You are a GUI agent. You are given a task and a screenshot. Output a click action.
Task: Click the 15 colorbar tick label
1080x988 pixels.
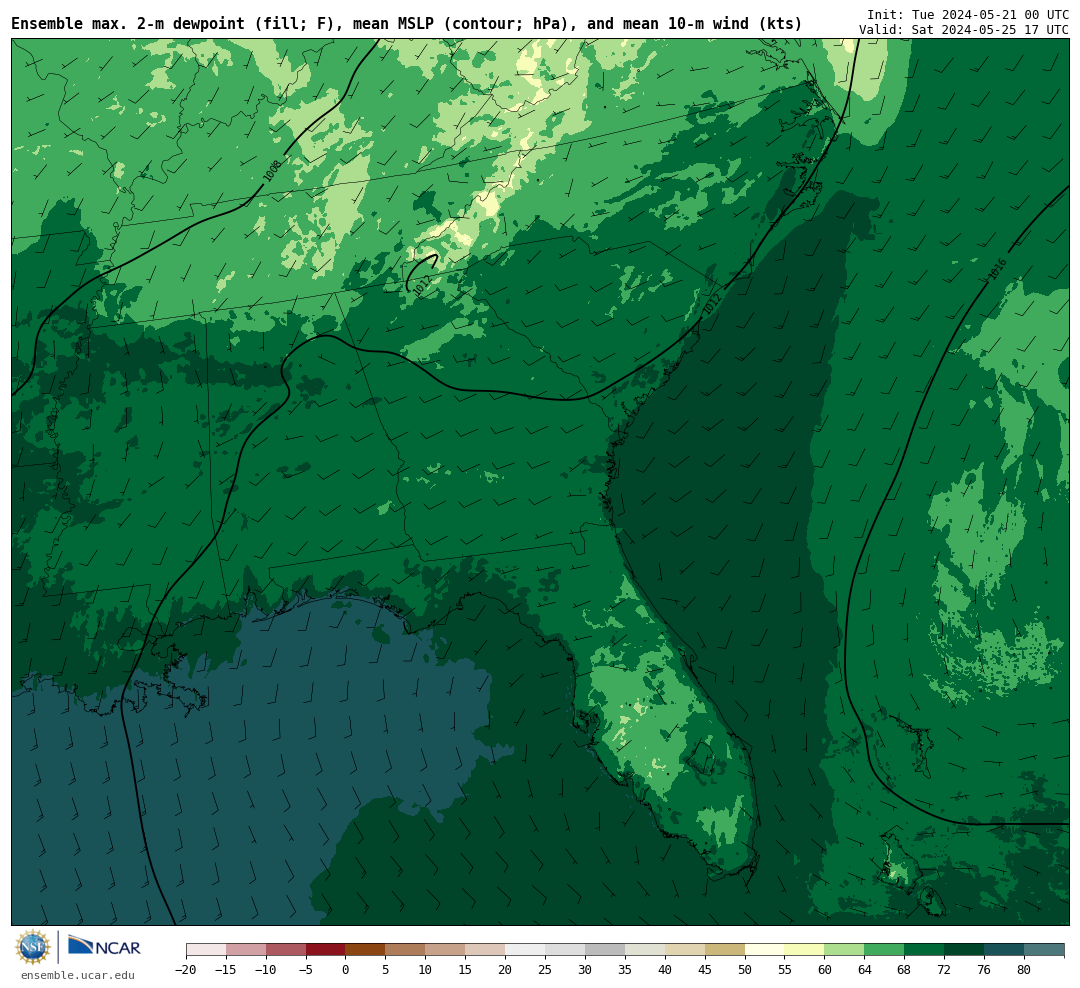pyautogui.click(x=466, y=969)
